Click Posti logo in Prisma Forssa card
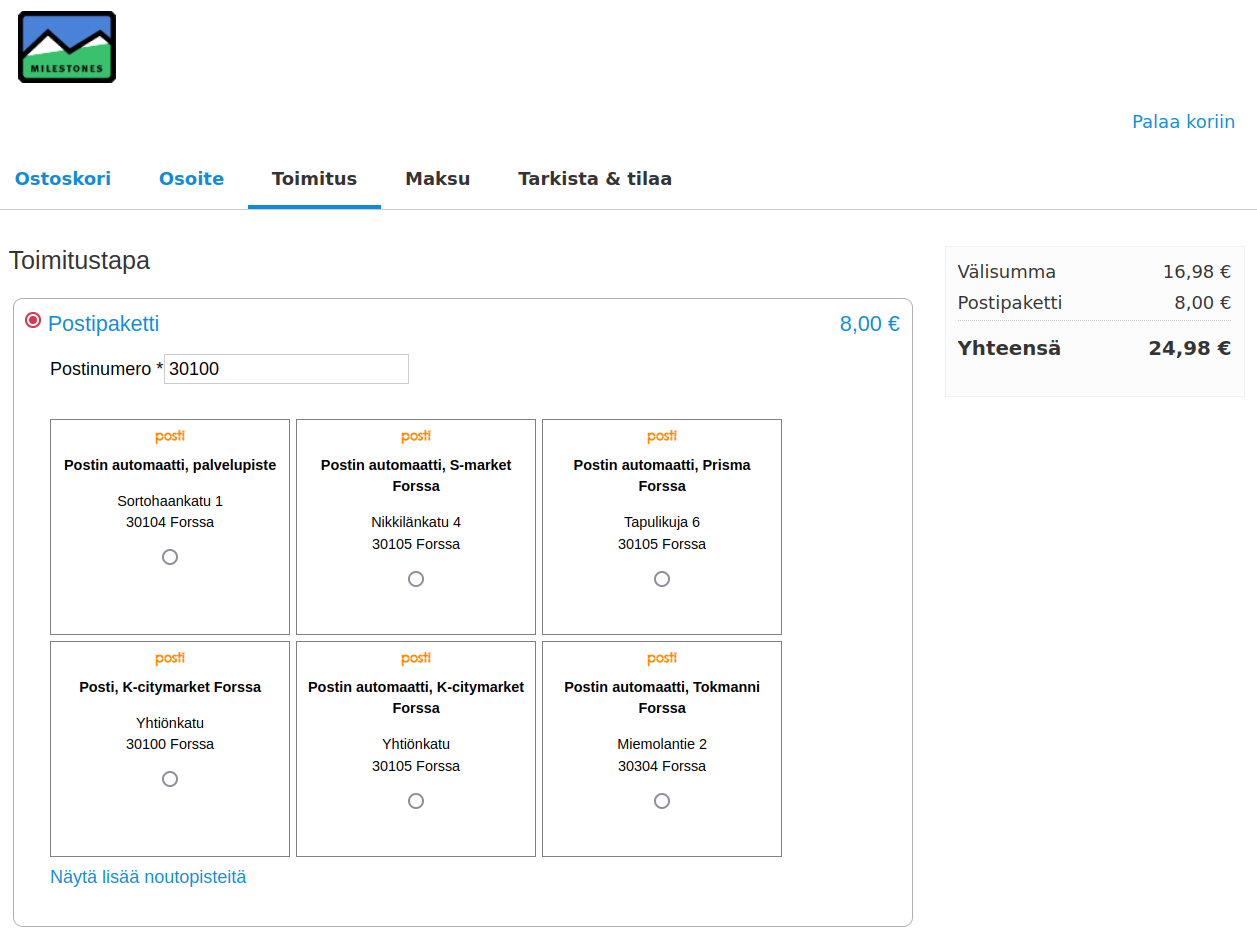Image resolution: width=1257 pixels, height=935 pixels. point(662,436)
